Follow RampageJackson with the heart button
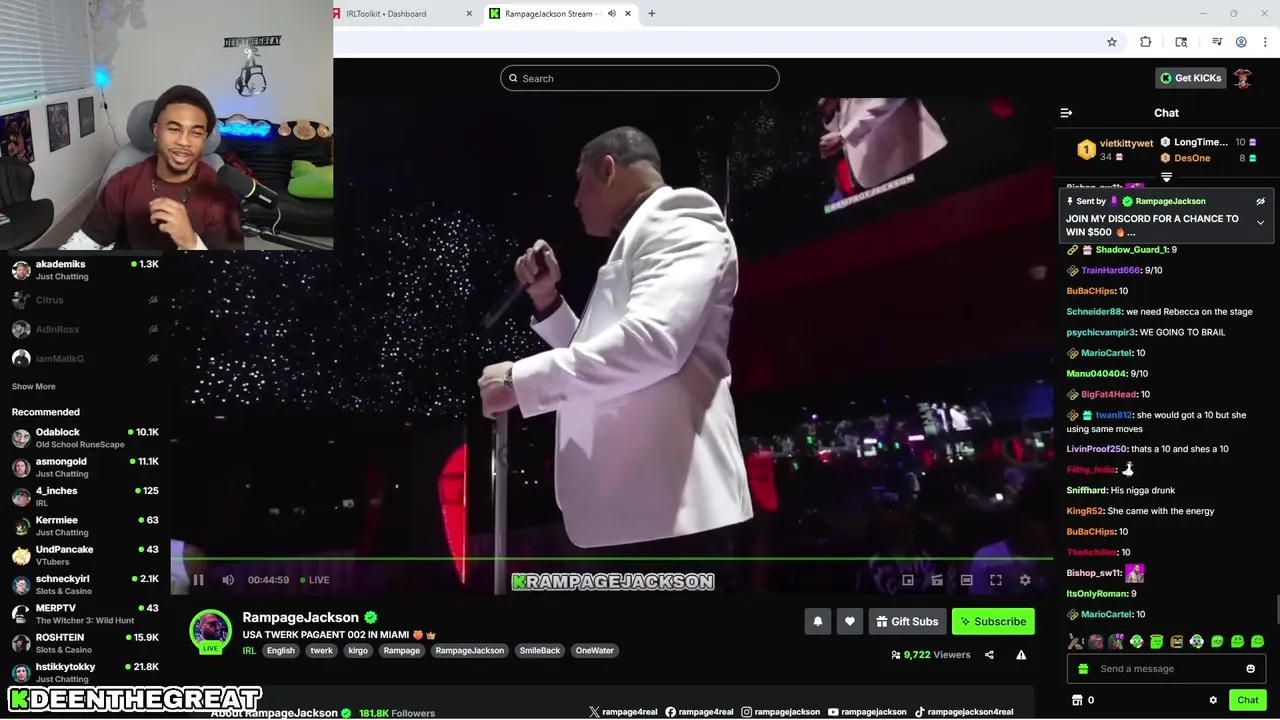This screenshot has height=720, width=1280. point(850,621)
